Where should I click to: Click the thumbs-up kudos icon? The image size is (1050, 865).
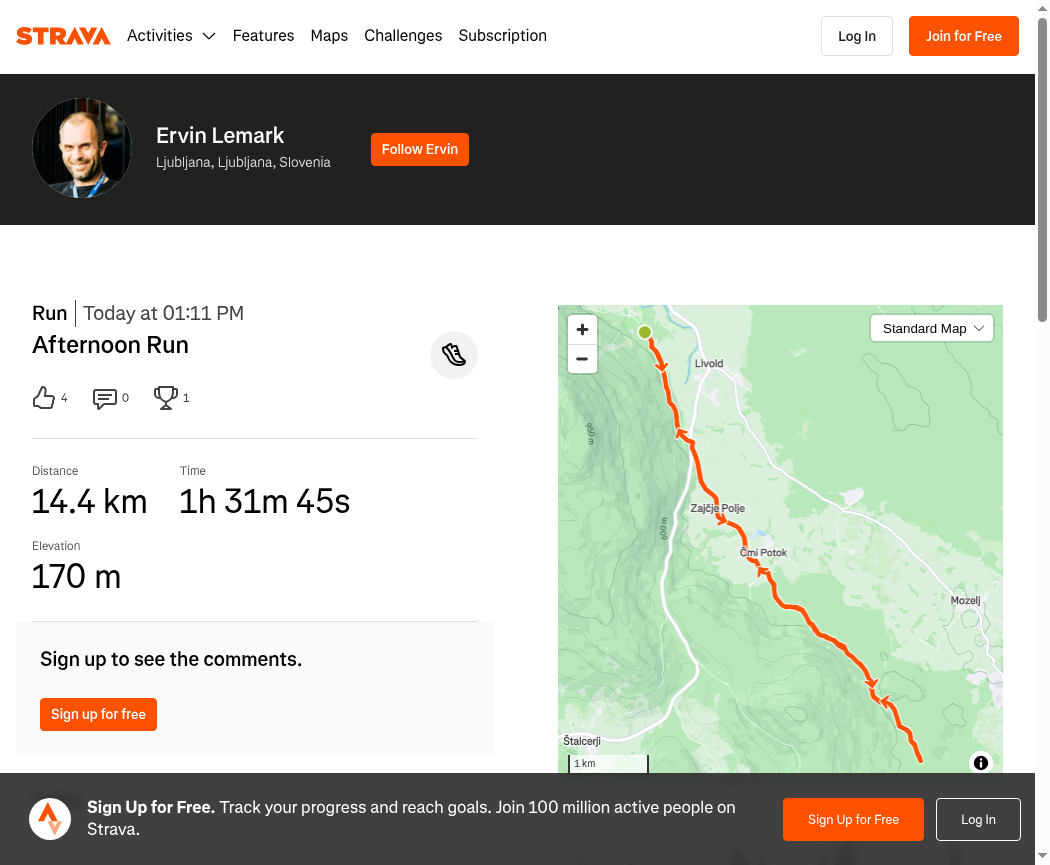[x=44, y=398]
